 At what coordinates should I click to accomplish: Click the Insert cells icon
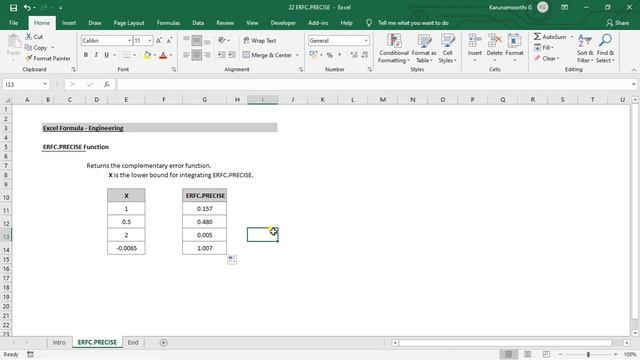(x=475, y=41)
